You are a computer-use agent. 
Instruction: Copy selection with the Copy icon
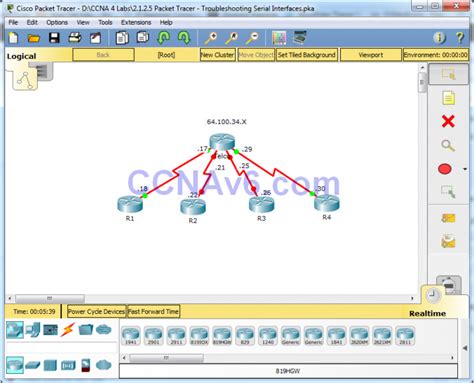[x=122, y=38]
